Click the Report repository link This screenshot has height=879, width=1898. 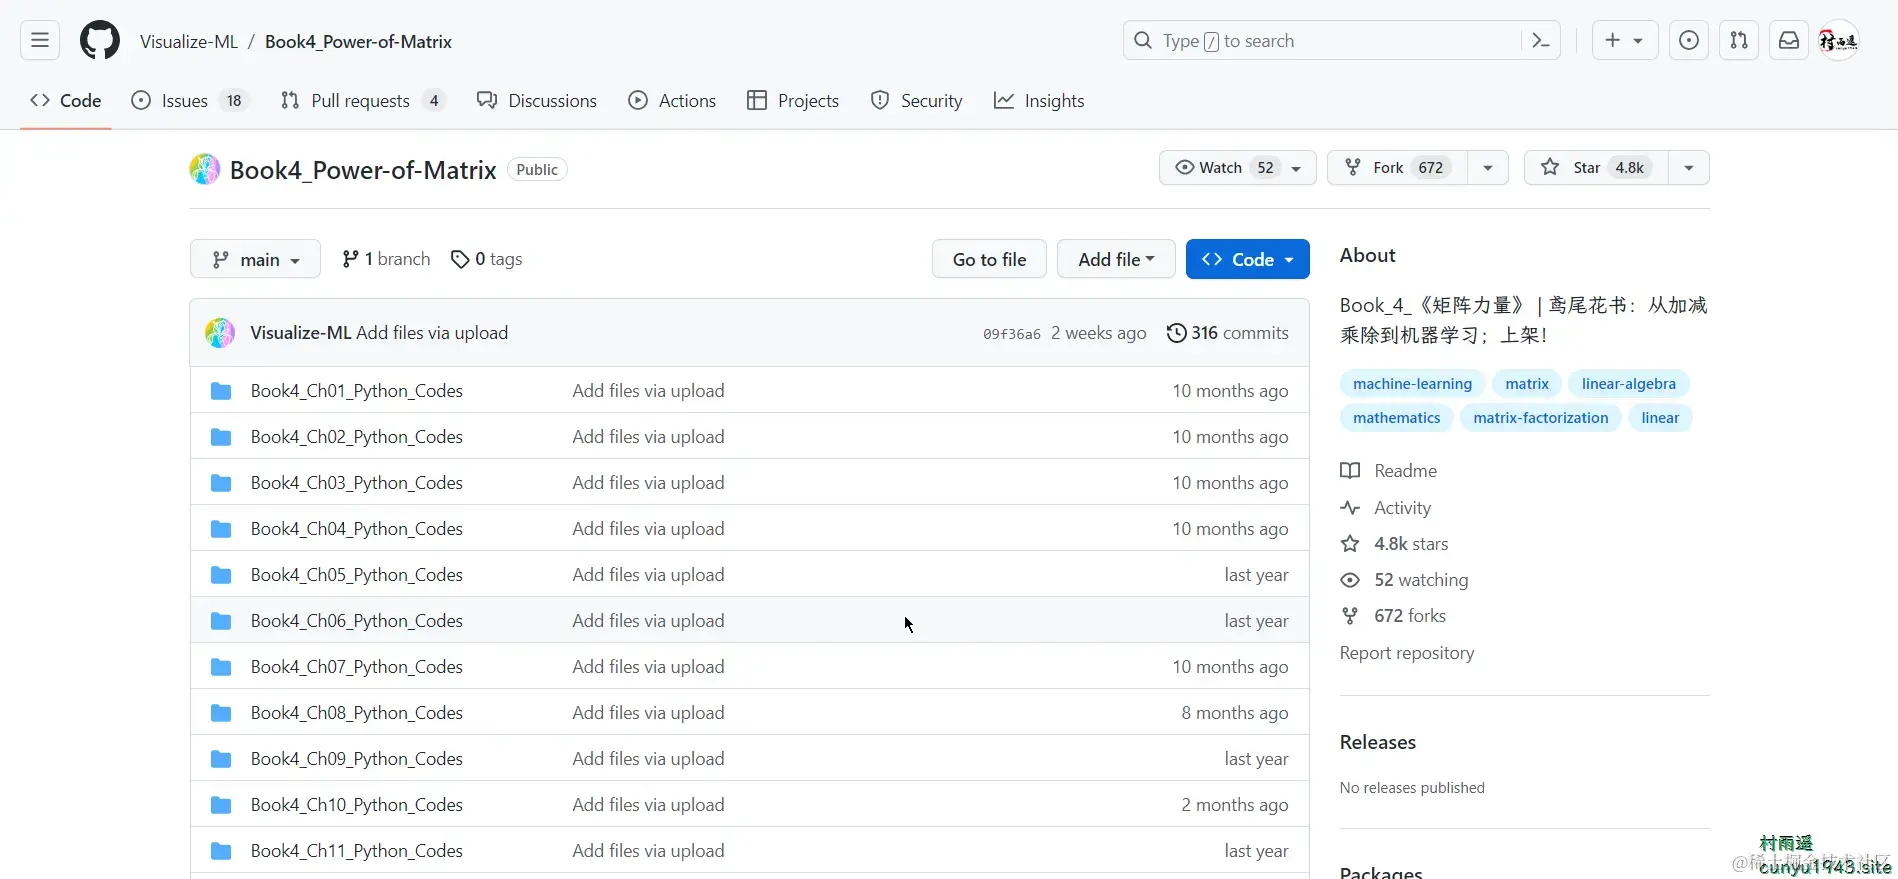[1407, 653]
